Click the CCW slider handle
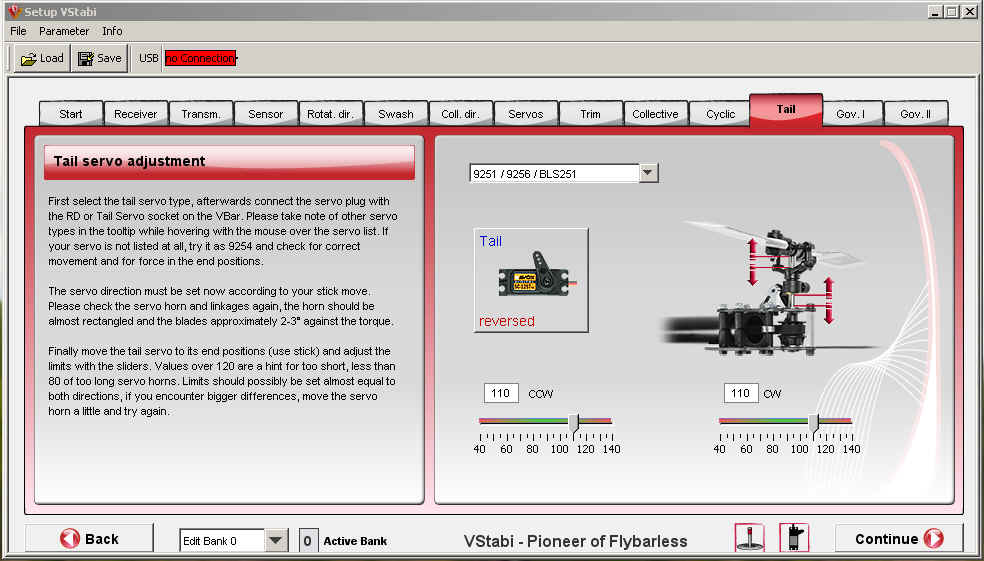This screenshot has height=561, width=984. [x=573, y=424]
